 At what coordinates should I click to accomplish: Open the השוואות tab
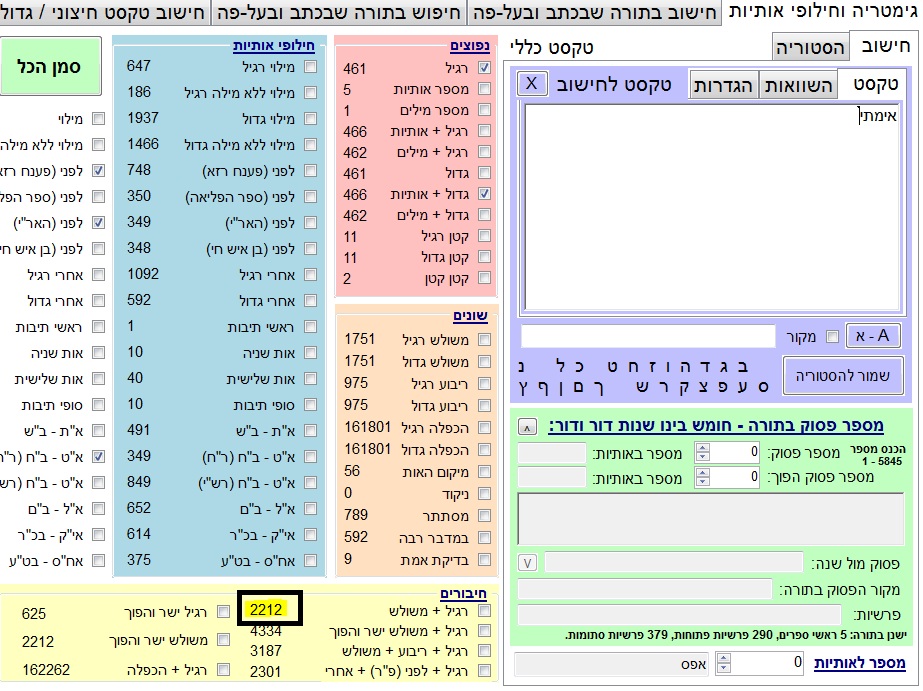coord(799,85)
